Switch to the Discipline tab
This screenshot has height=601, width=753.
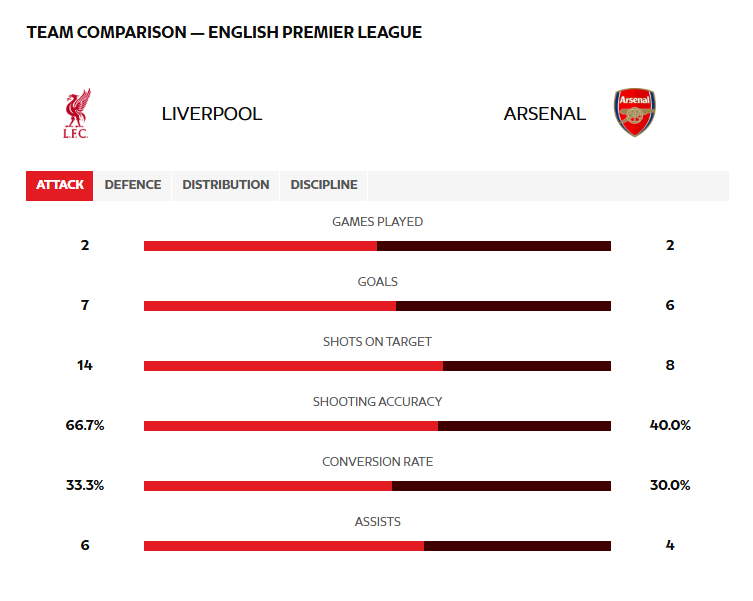tap(324, 185)
